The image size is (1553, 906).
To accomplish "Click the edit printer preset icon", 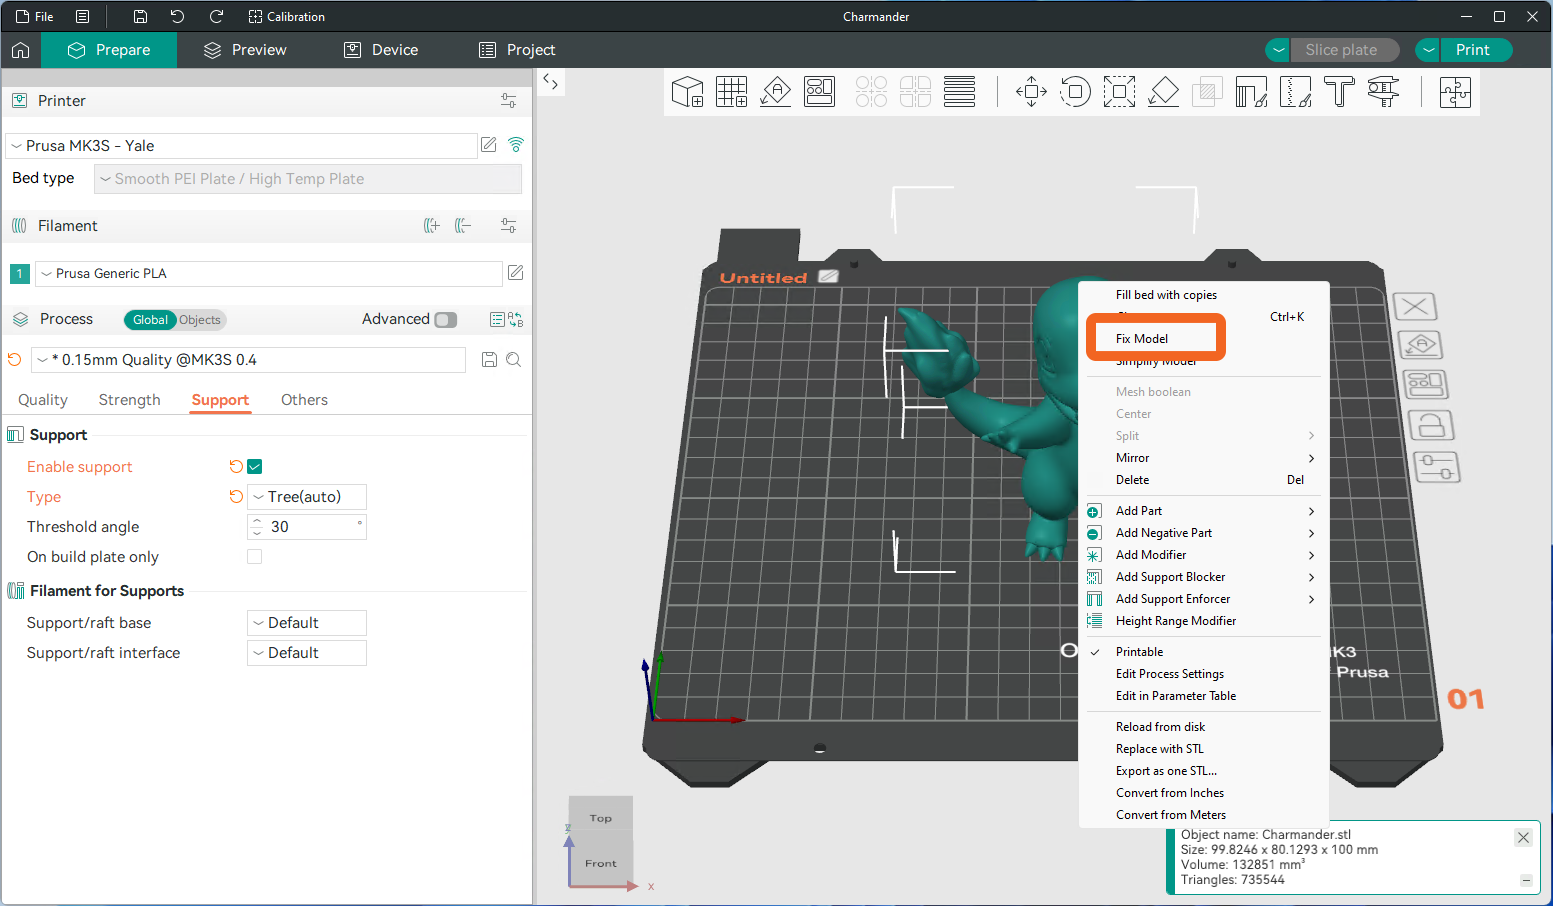I will click(x=489, y=145).
